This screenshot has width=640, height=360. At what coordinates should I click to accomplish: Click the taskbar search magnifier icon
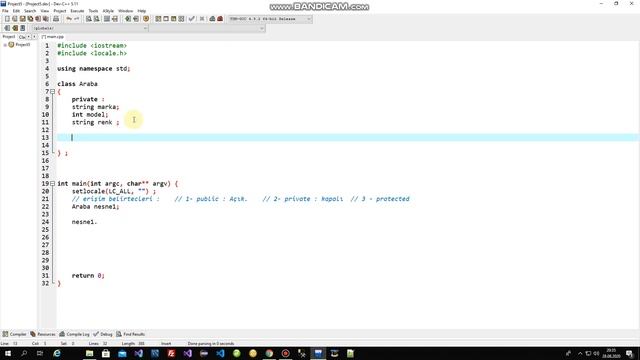pos(24,353)
